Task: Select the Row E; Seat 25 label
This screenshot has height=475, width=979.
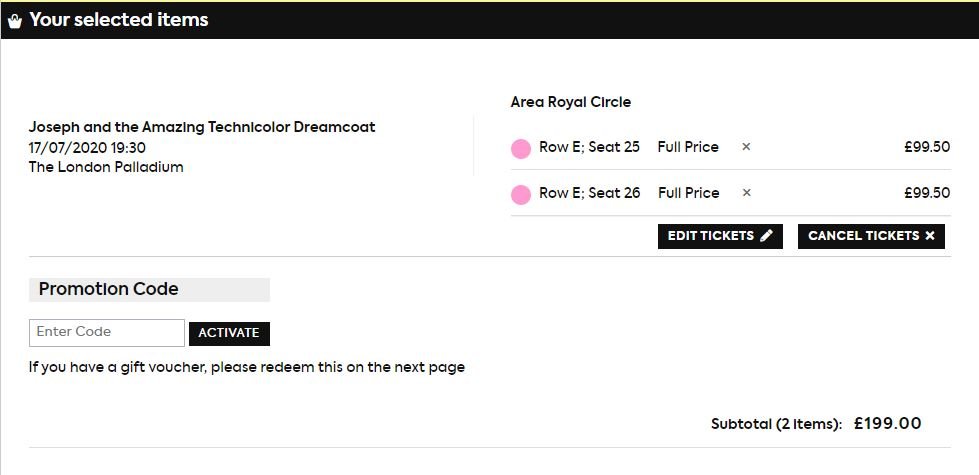Action: point(589,147)
